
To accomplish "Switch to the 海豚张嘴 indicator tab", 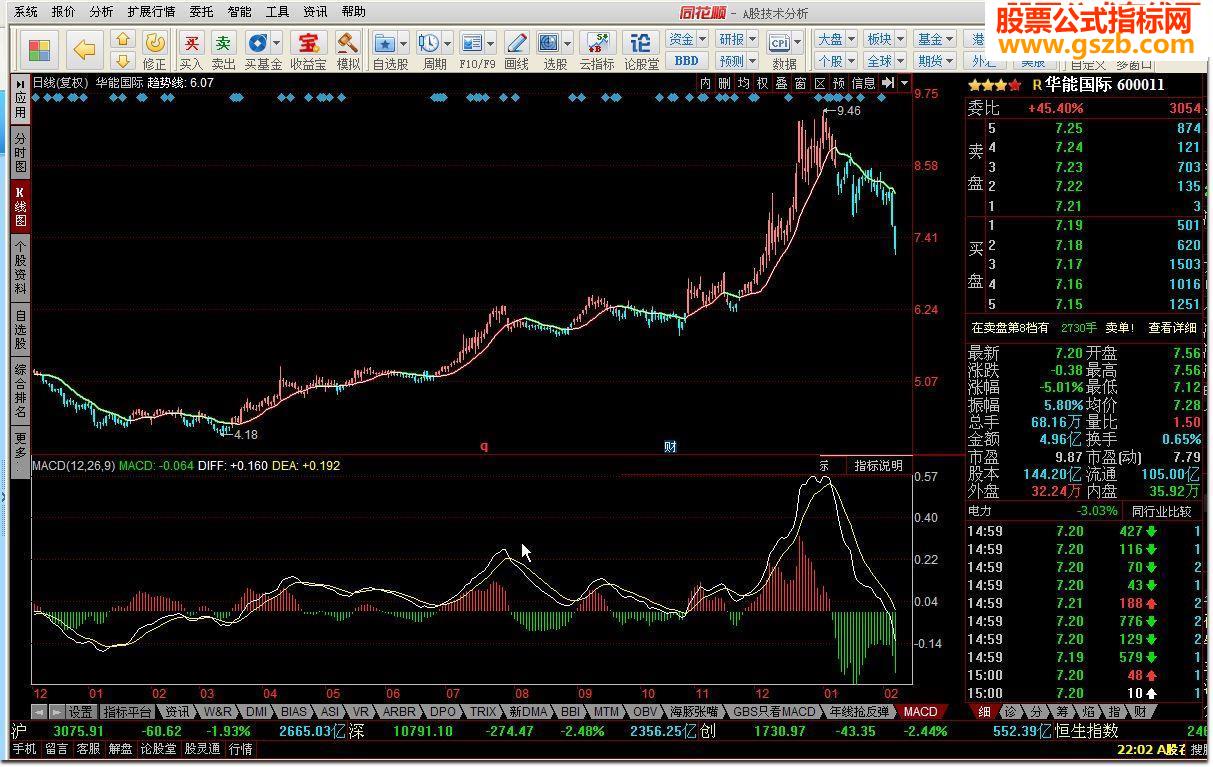I will [694, 712].
